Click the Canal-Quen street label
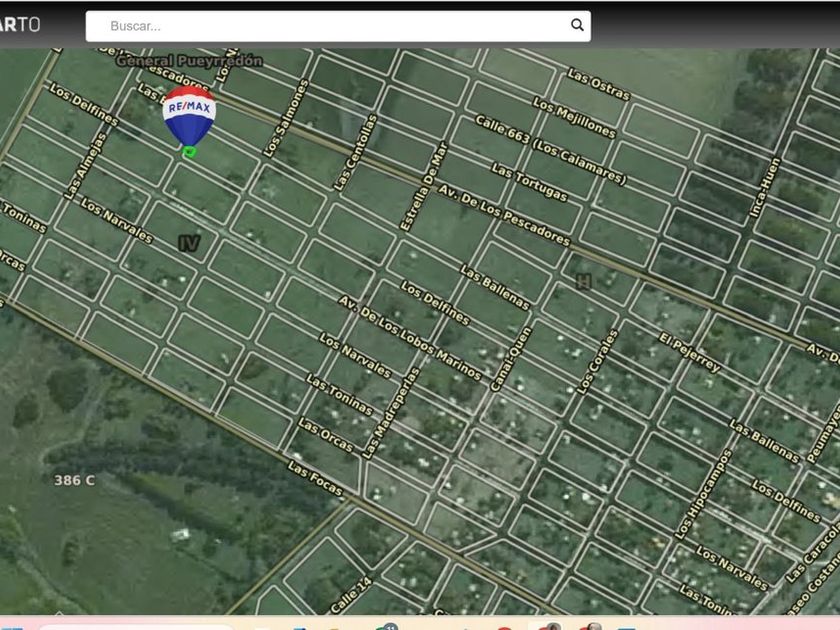 pos(511,359)
